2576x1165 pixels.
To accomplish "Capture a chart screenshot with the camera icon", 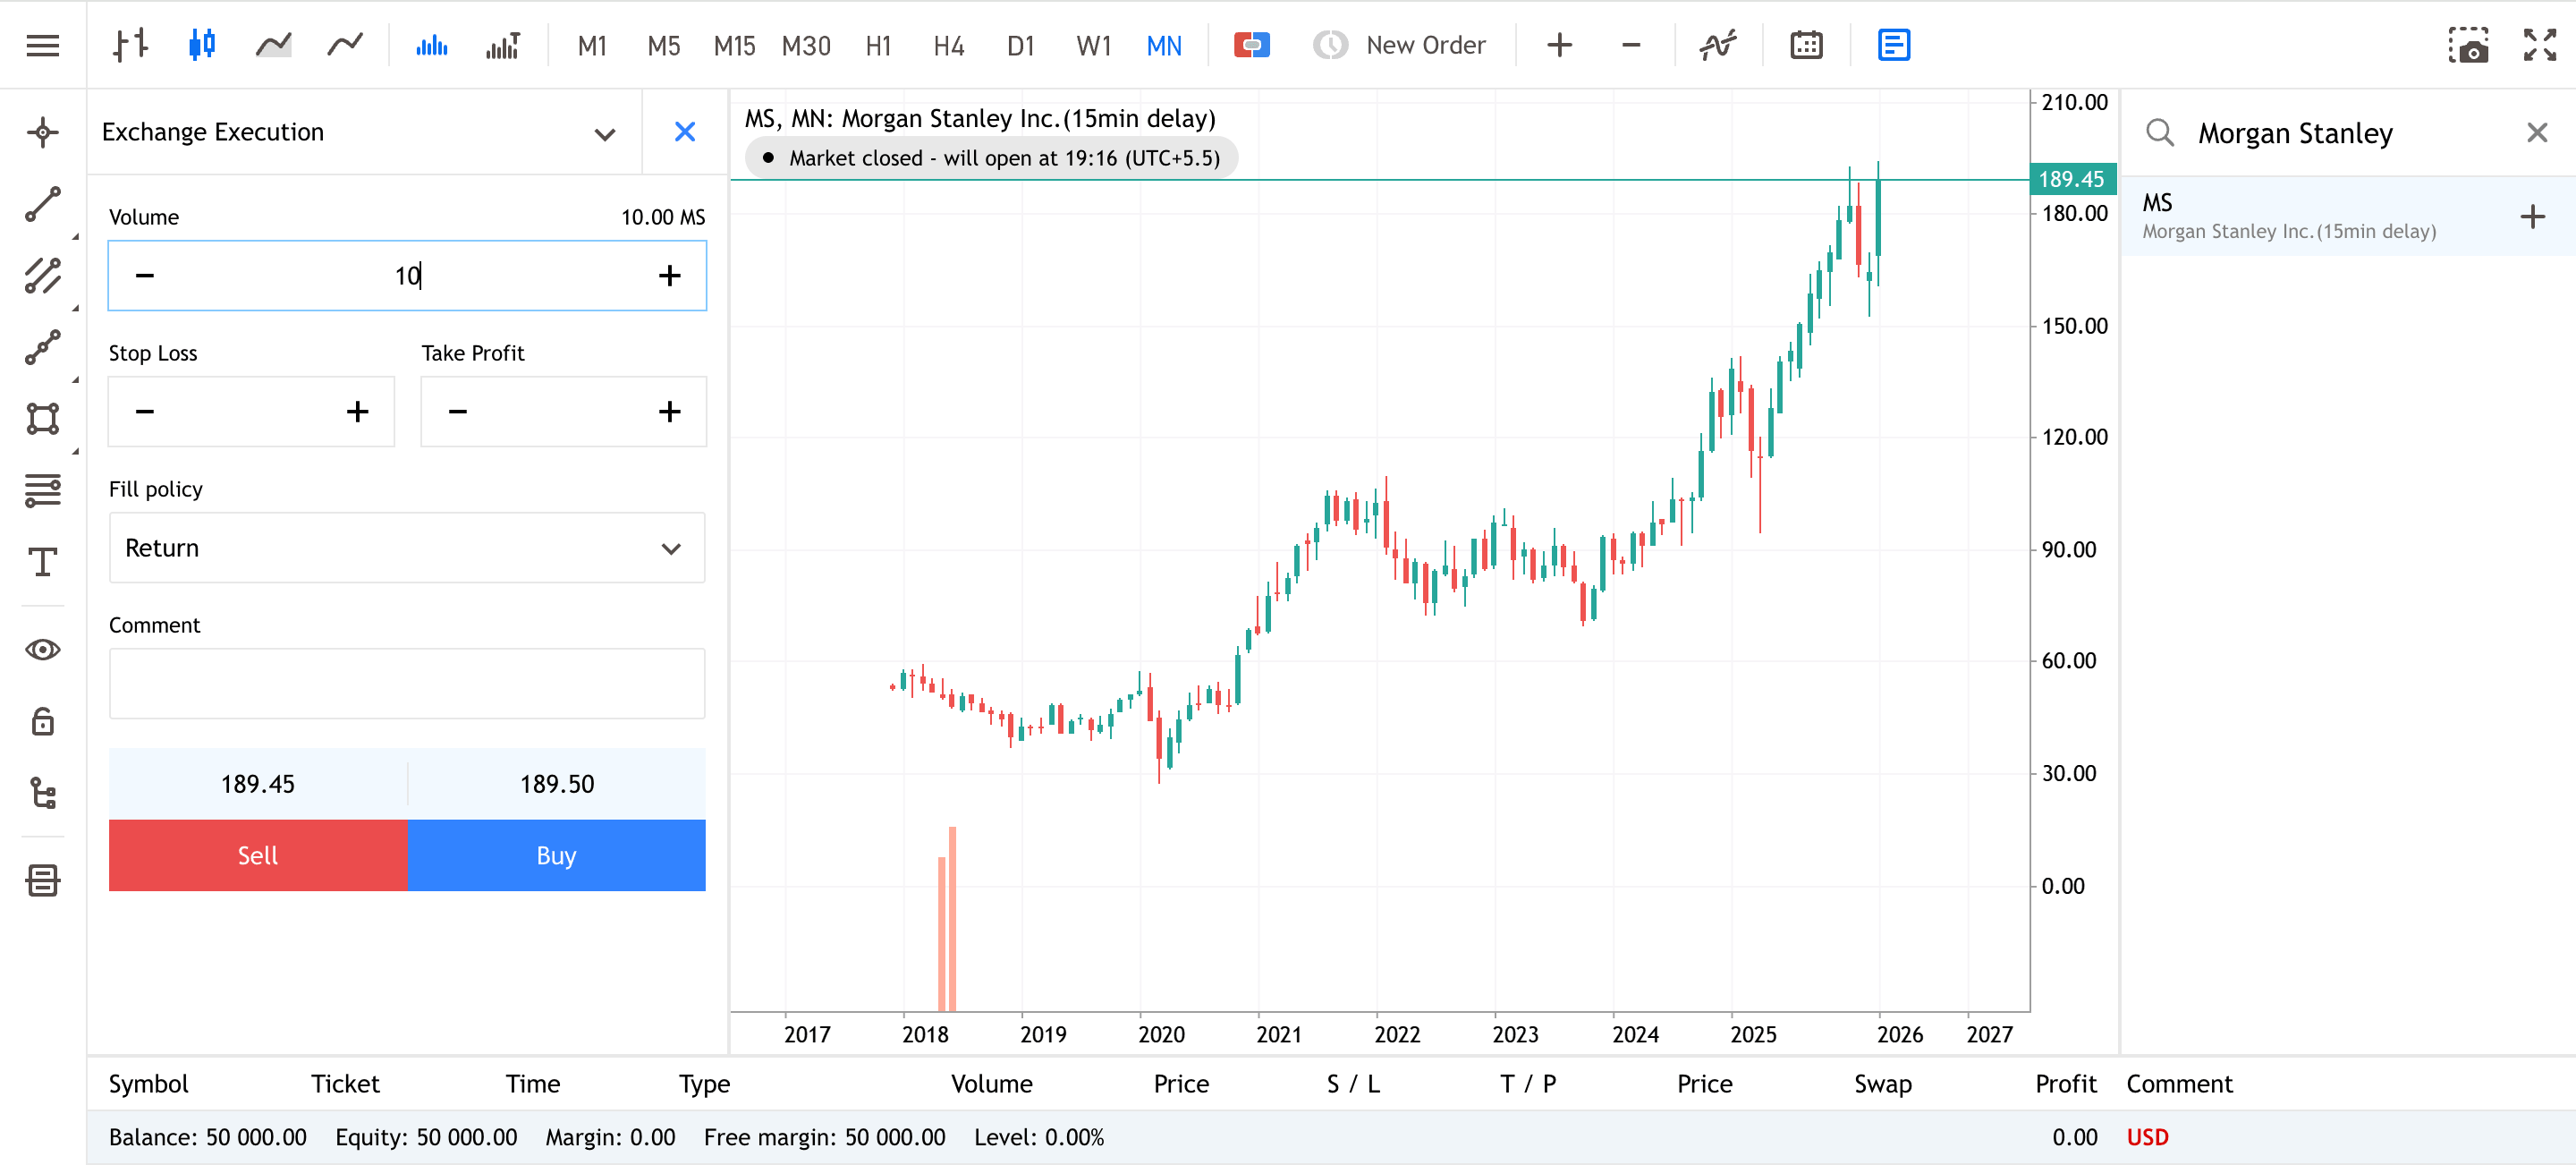I will (x=2470, y=45).
